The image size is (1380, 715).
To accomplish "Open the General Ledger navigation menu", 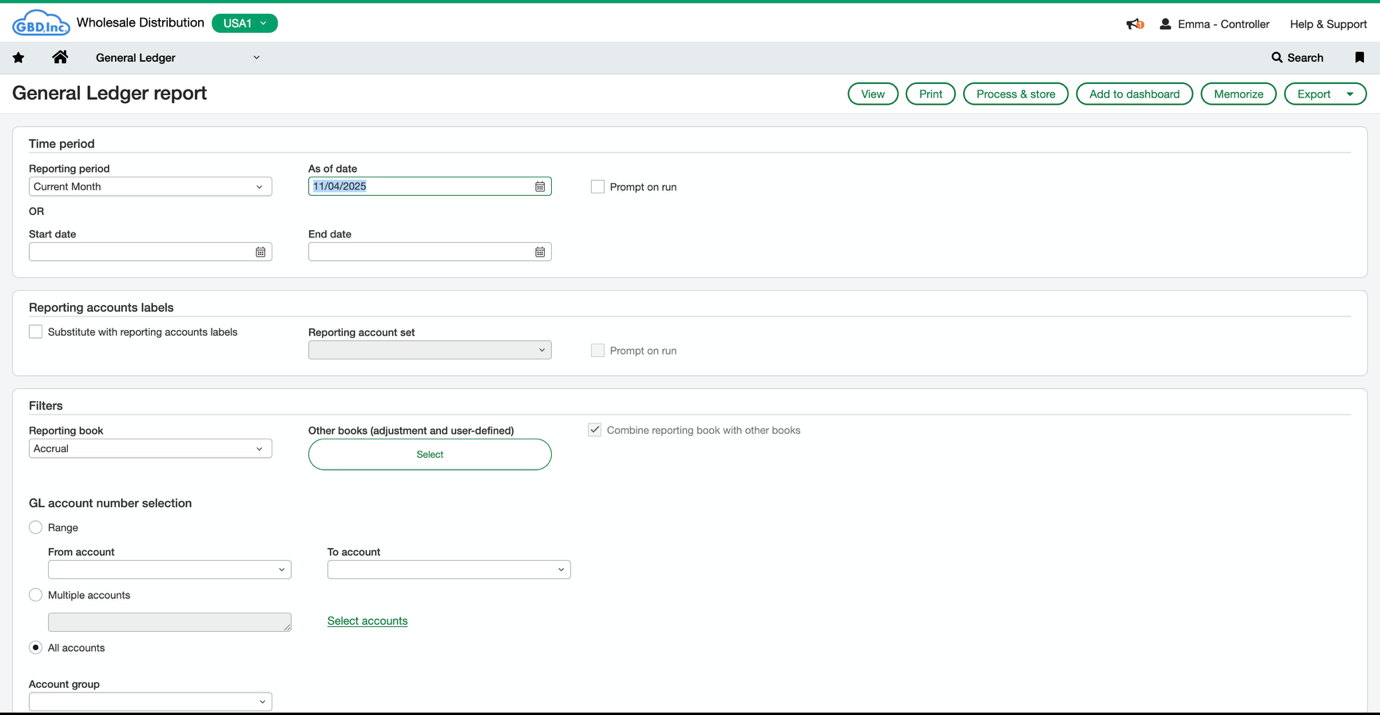I will tap(177, 58).
